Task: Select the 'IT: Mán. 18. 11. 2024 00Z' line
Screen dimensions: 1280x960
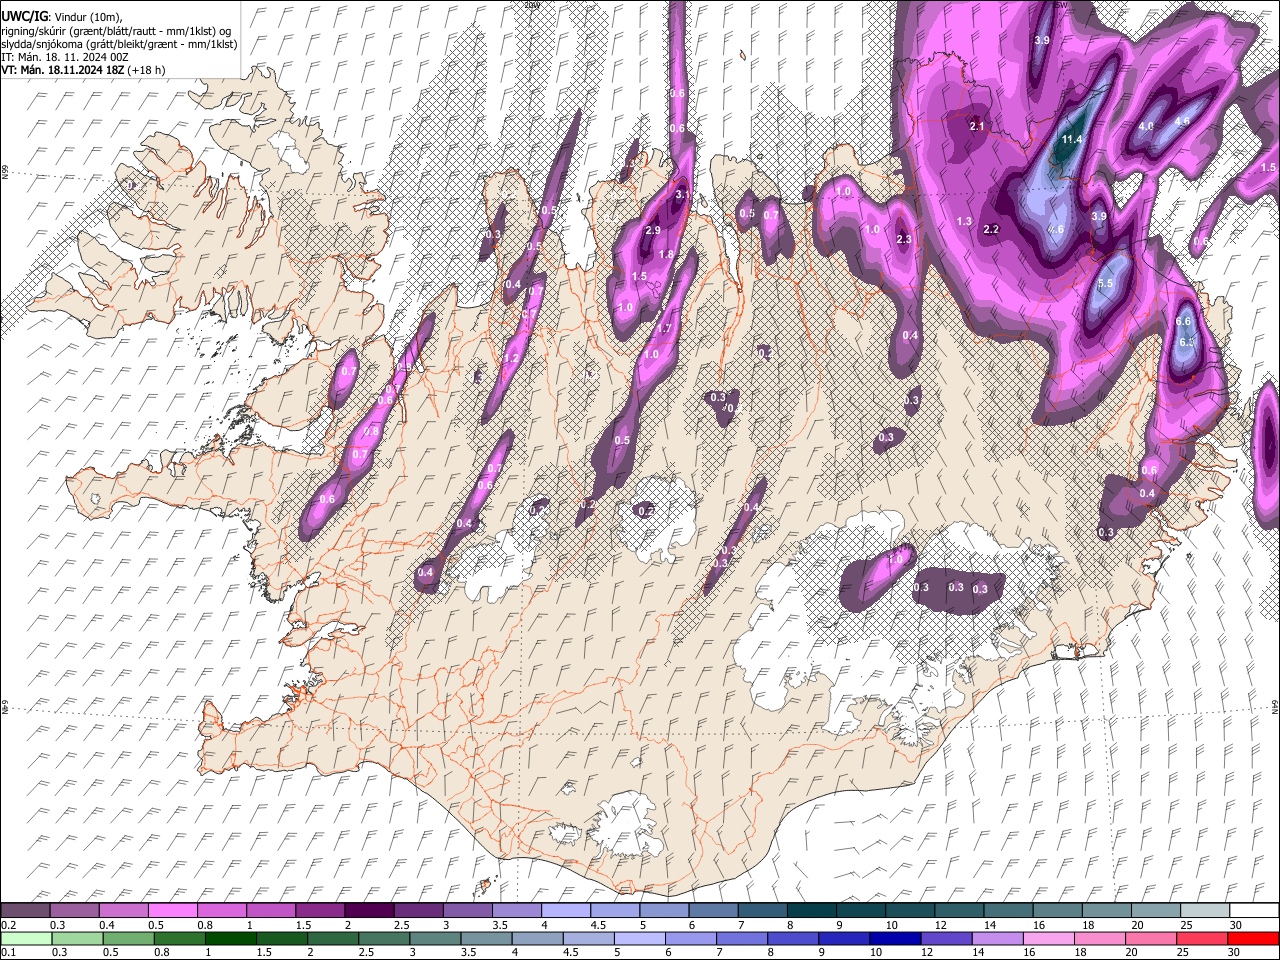Action: coord(65,57)
